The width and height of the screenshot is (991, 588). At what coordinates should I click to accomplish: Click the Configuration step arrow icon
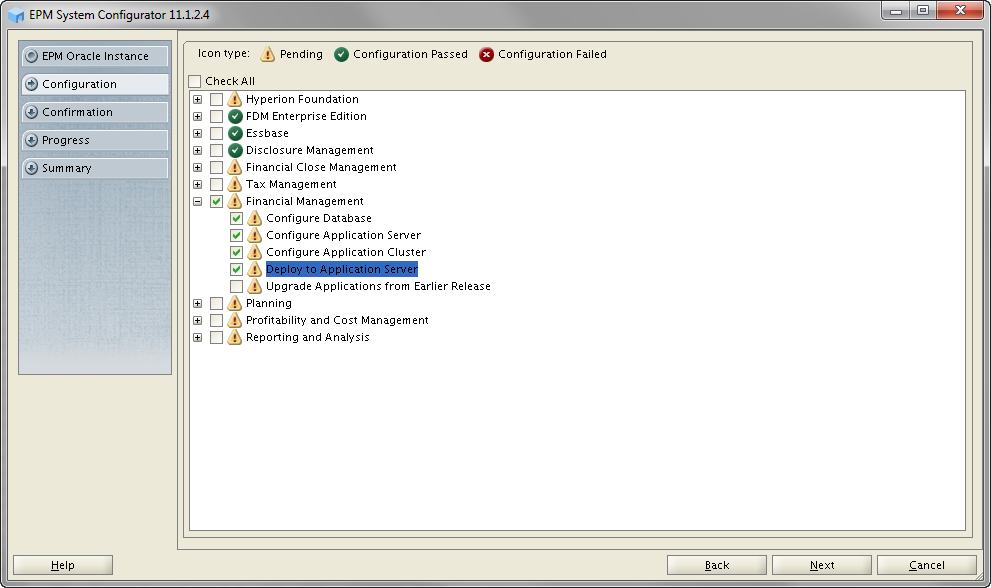(32, 84)
